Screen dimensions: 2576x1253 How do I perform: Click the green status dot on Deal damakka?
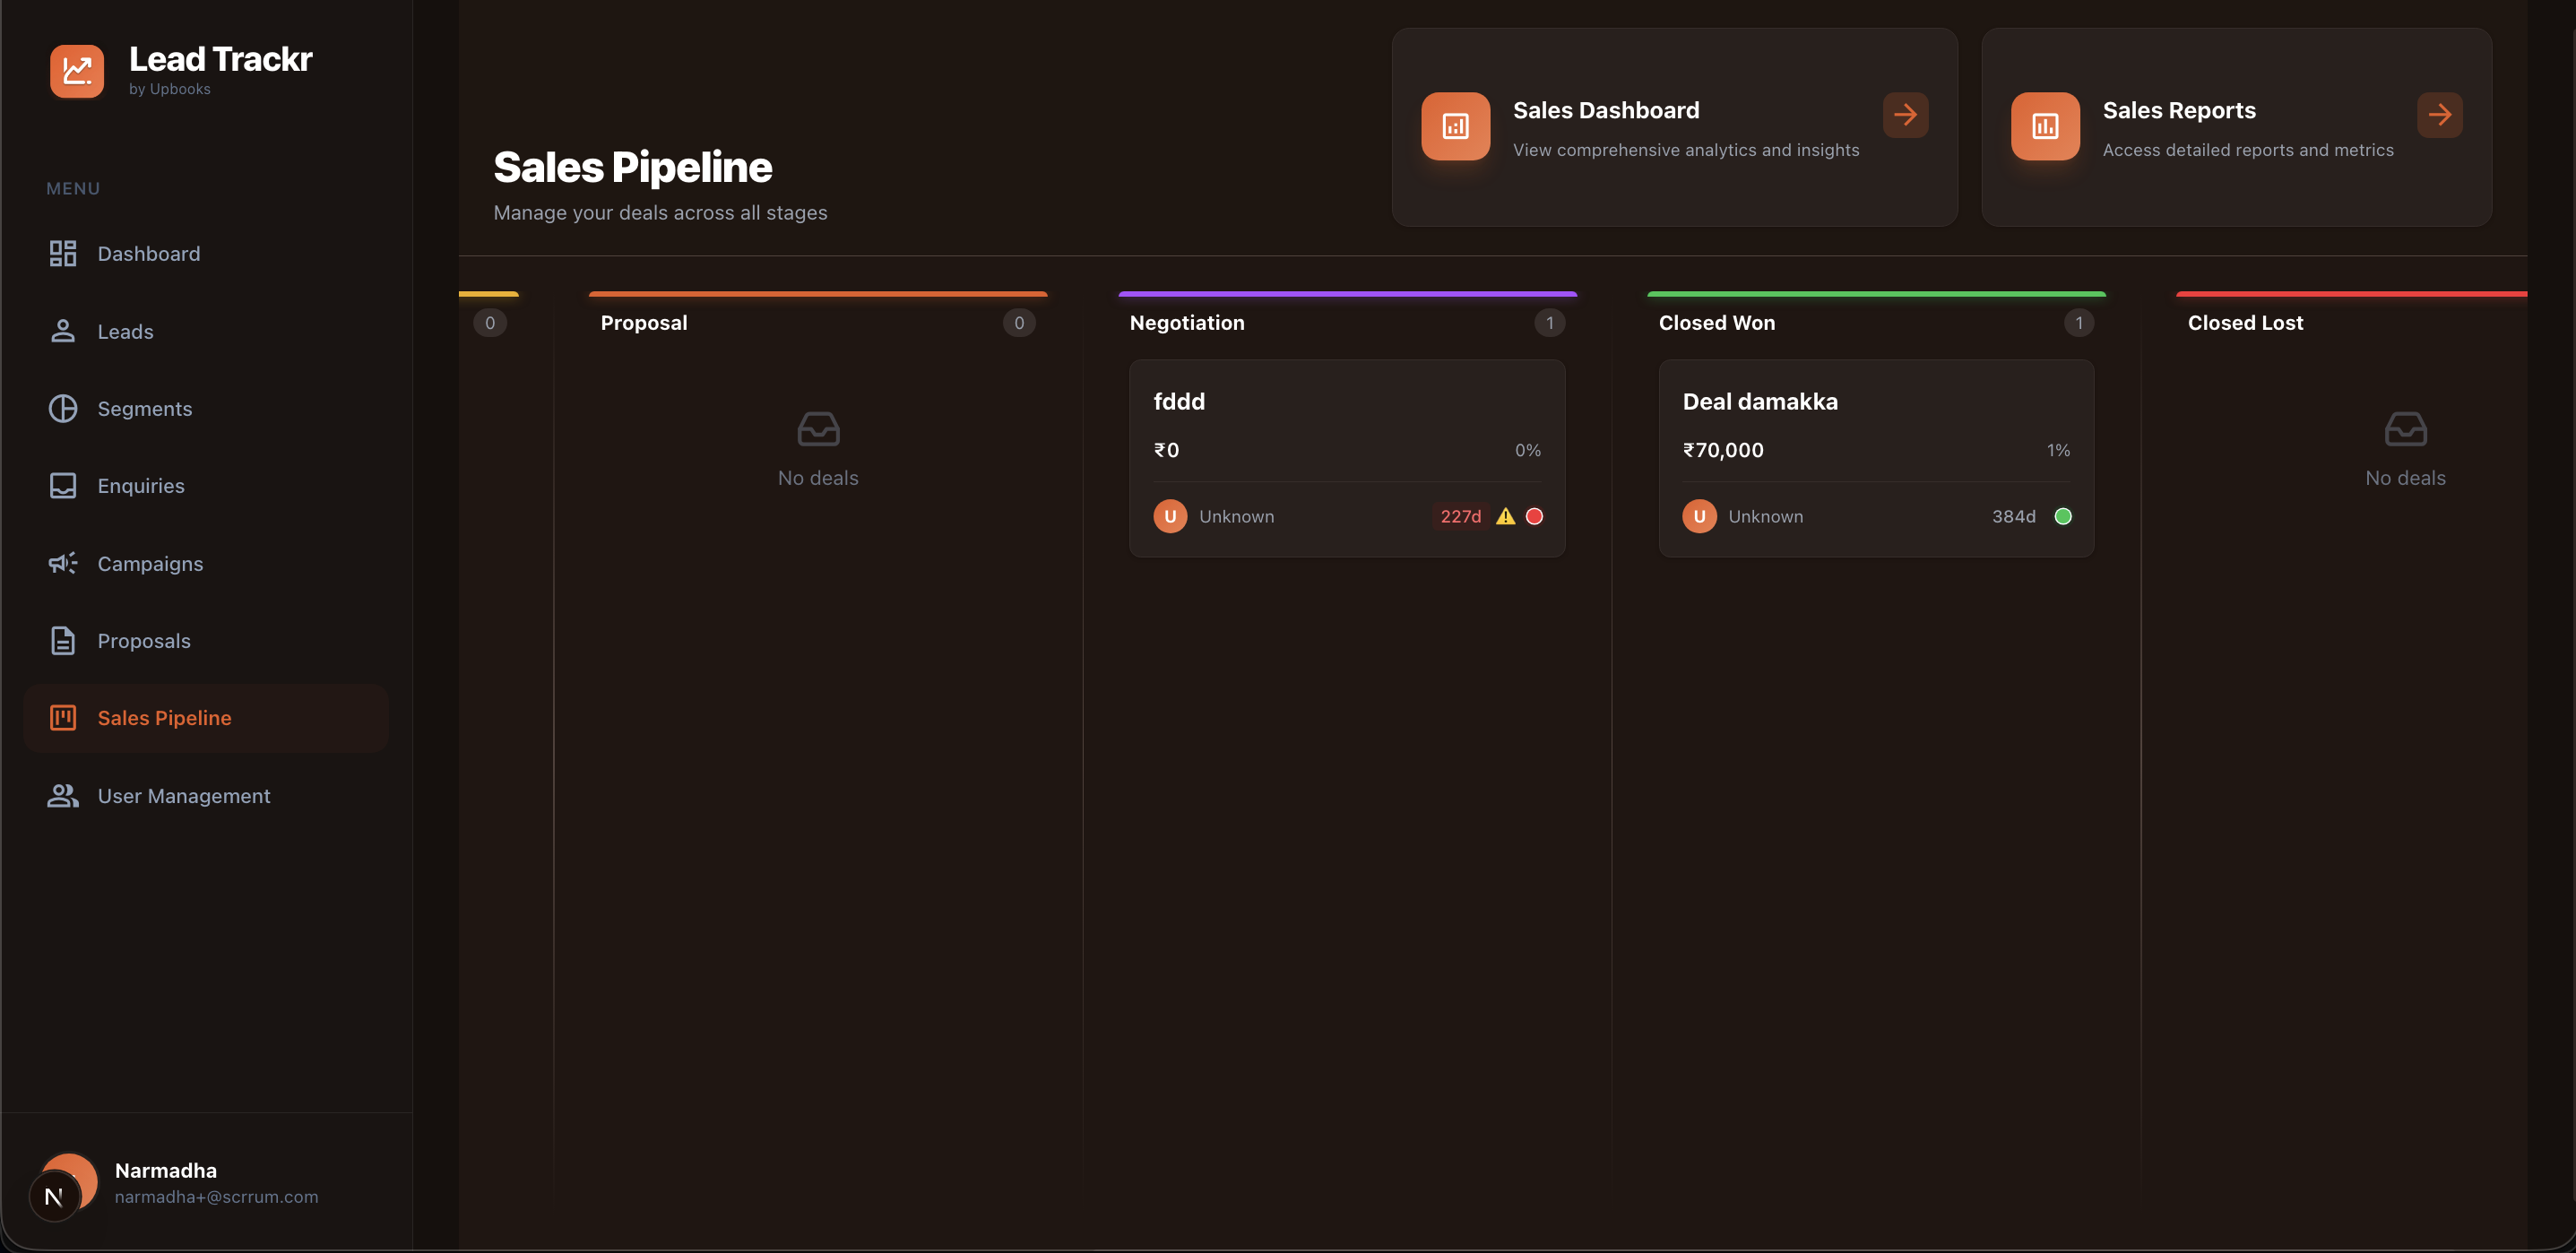click(x=2064, y=516)
